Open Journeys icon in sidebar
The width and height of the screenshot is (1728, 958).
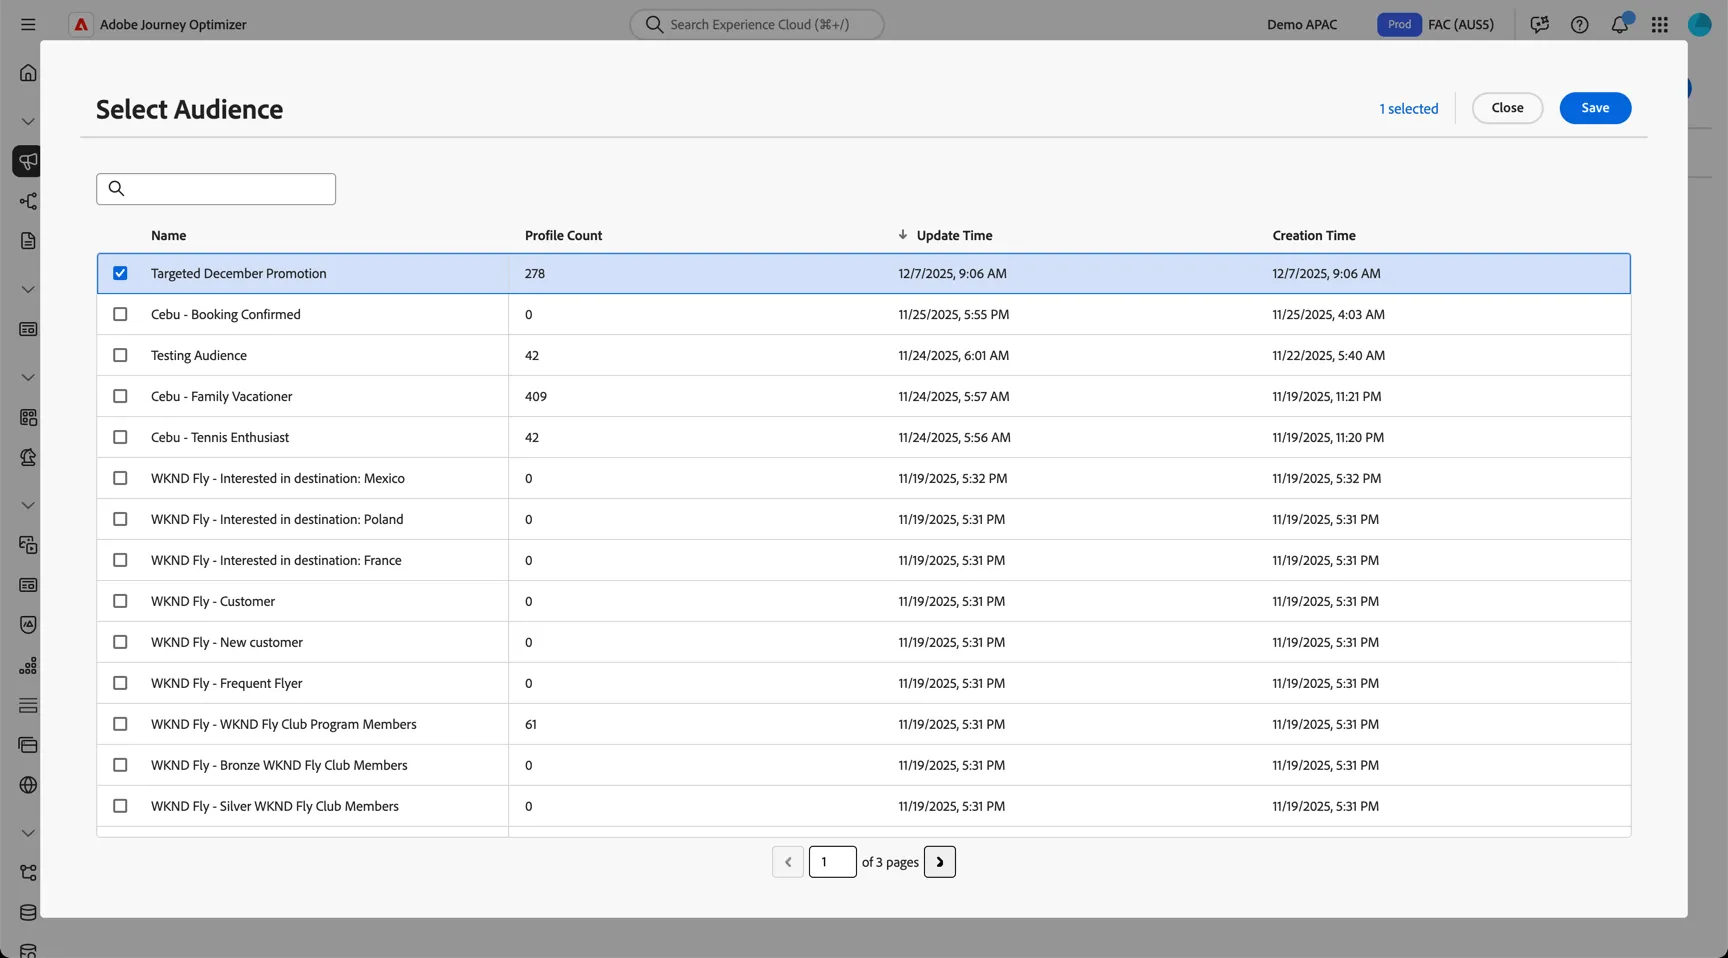[x=28, y=201]
